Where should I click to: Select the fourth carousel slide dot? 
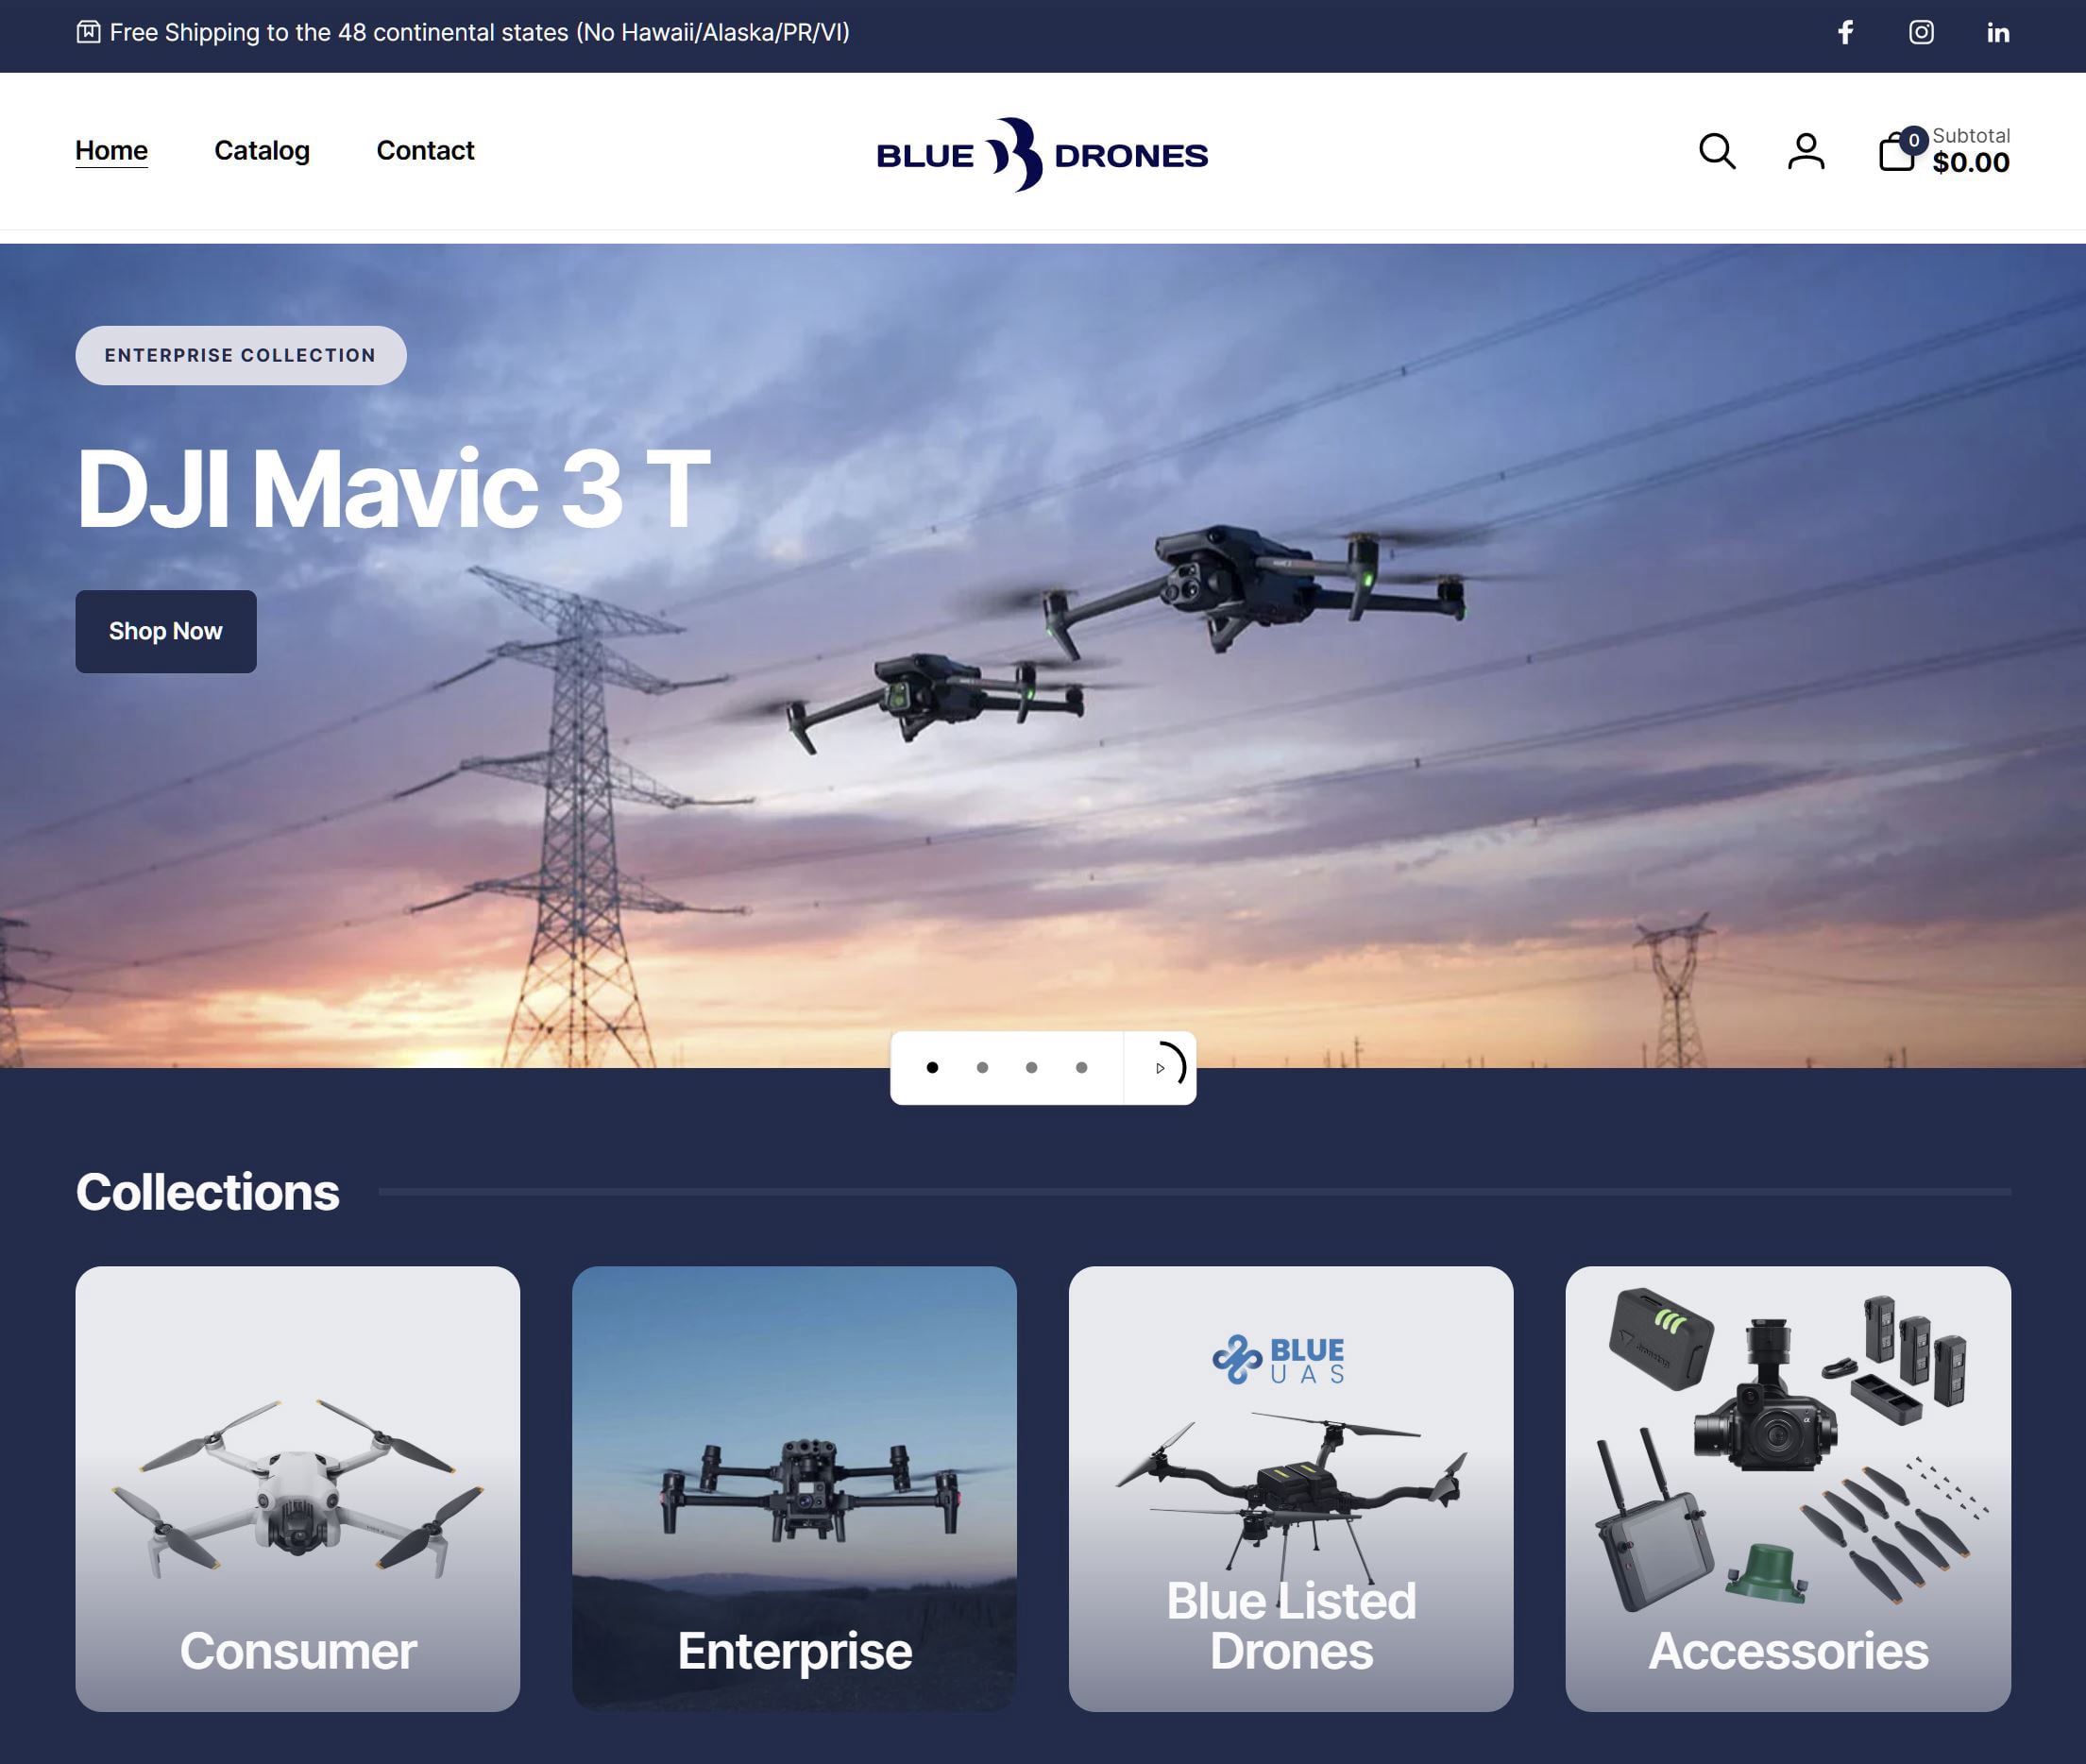[x=1080, y=1067]
